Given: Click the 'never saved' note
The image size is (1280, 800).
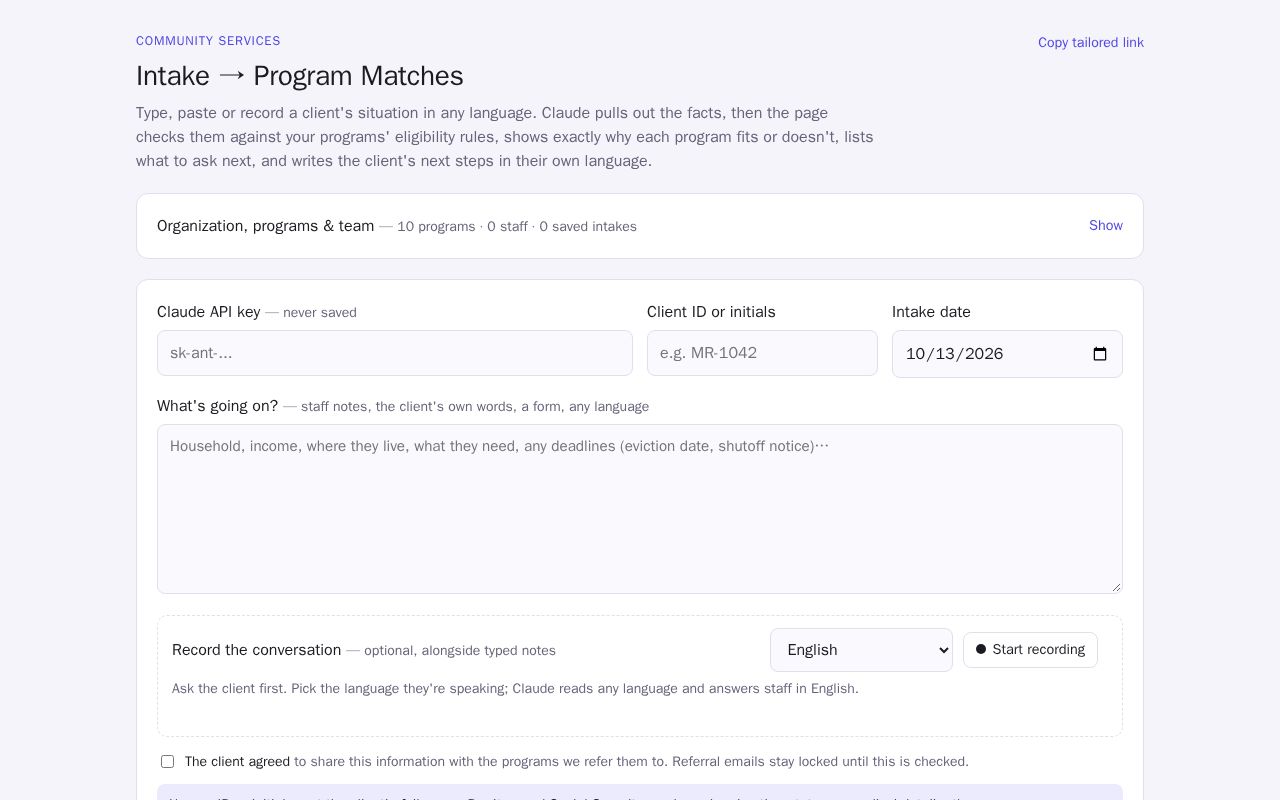Looking at the screenshot, I should 320,313.
